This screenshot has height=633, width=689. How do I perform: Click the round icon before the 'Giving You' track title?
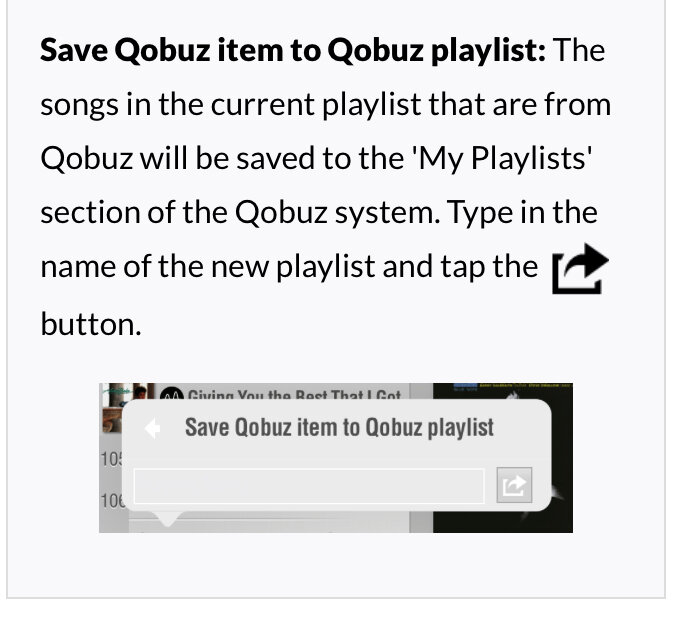(172, 394)
